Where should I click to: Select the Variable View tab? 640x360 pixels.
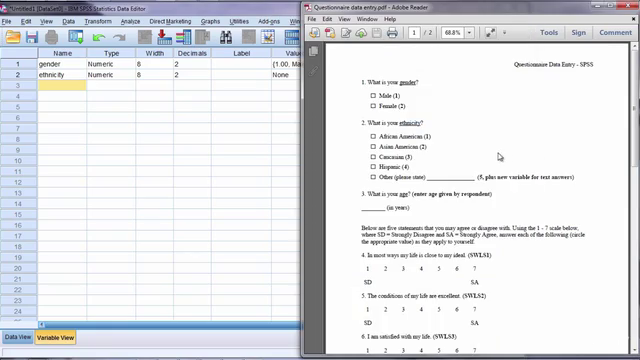click(x=56, y=338)
